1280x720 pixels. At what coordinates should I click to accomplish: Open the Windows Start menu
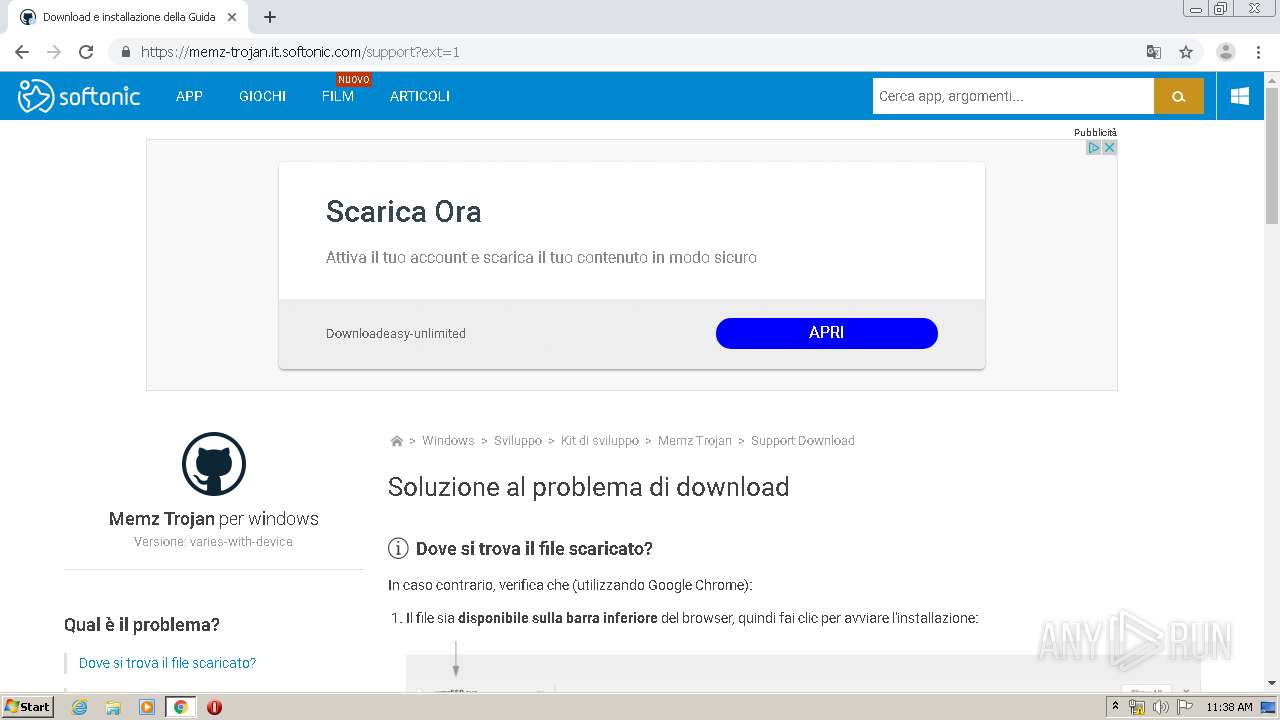coord(28,706)
